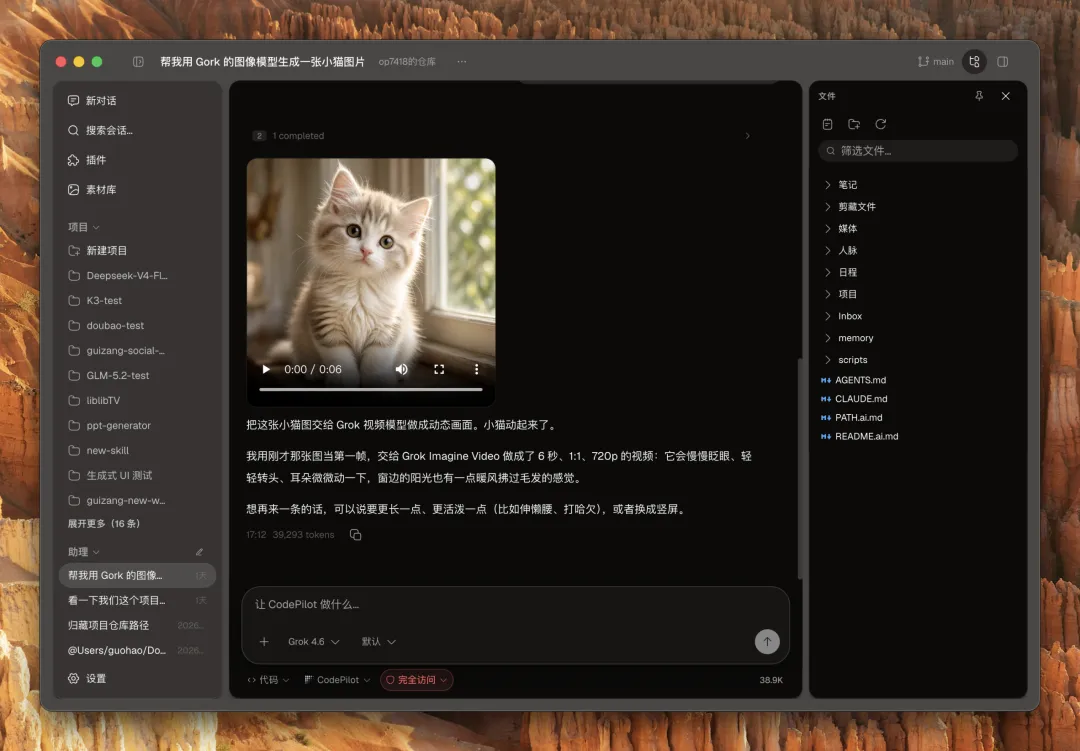Collapse the 助理 section header
The height and width of the screenshot is (751, 1080).
(x=83, y=552)
